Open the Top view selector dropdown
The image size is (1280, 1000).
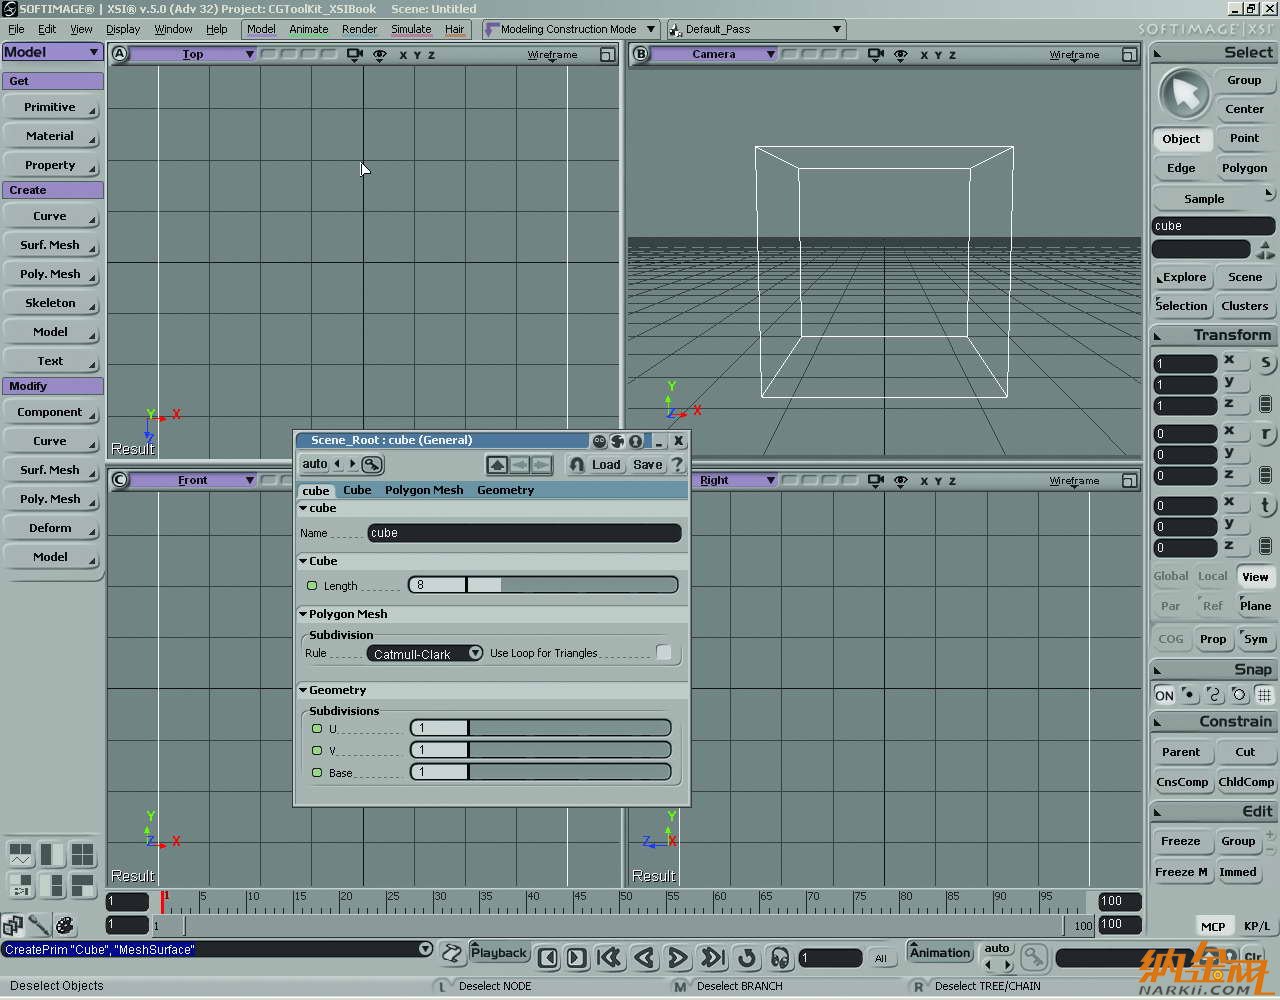point(193,54)
